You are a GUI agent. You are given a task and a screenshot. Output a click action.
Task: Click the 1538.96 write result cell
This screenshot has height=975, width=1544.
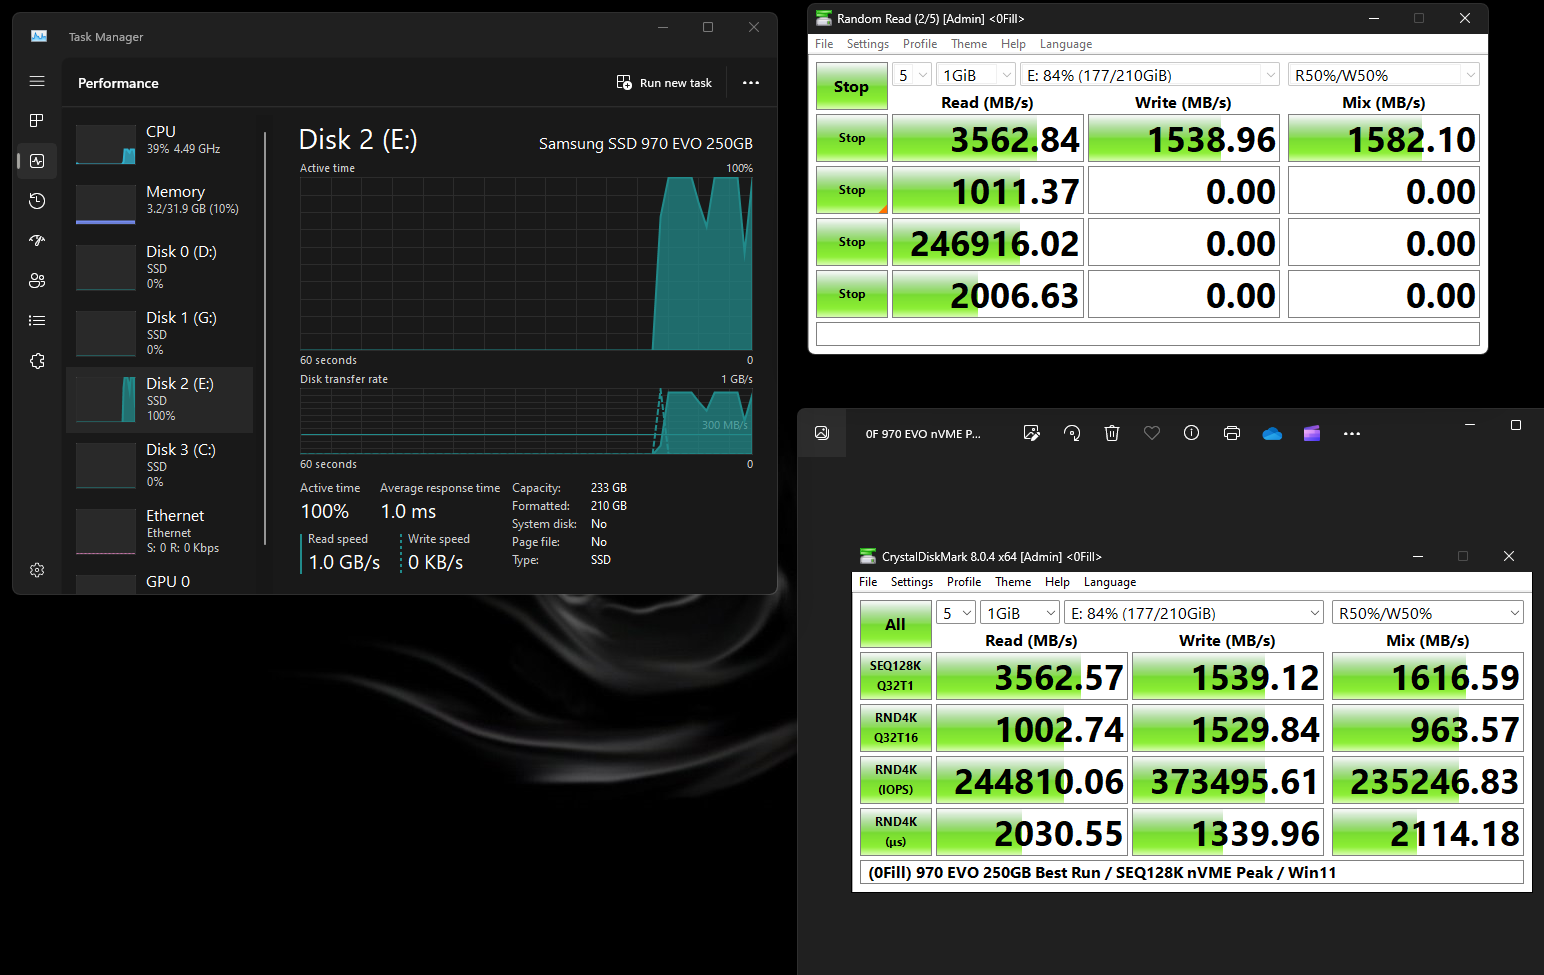1184,139
